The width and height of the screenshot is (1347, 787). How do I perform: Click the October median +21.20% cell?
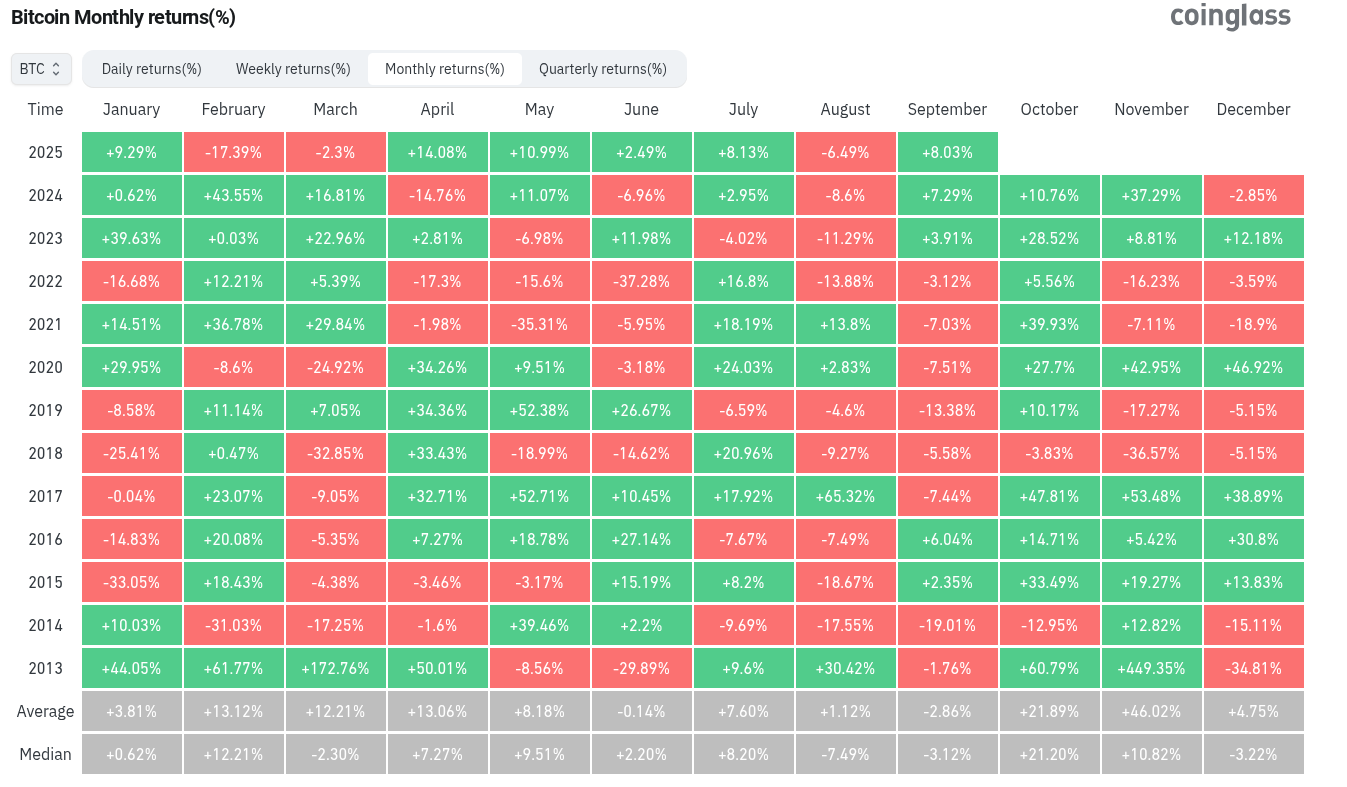(1049, 754)
